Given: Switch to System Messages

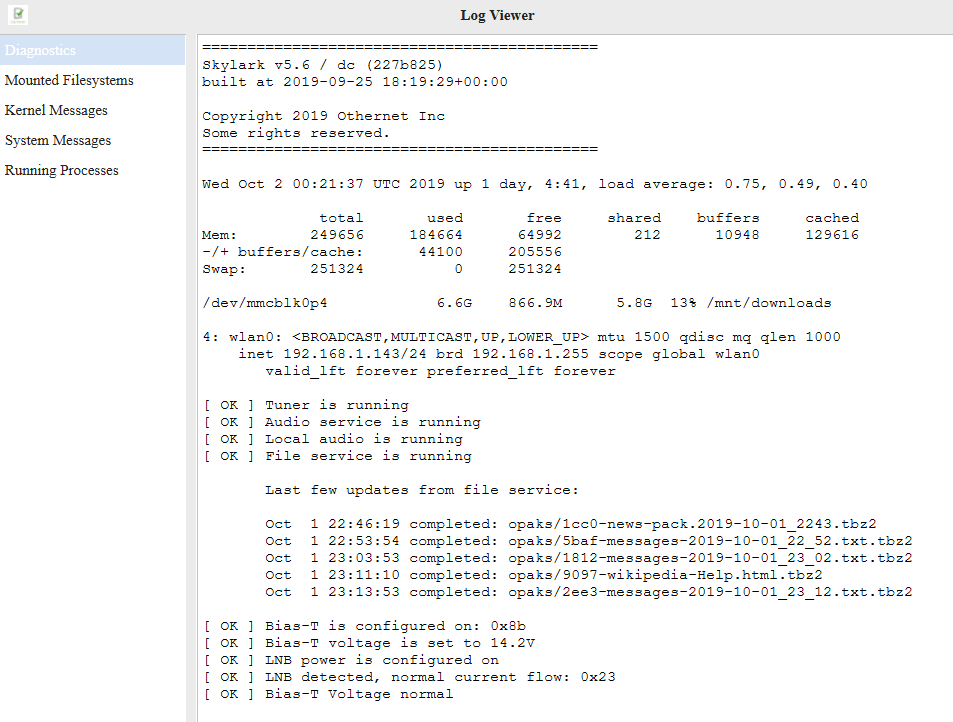Looking at the screenshot, I should point(58,140).
